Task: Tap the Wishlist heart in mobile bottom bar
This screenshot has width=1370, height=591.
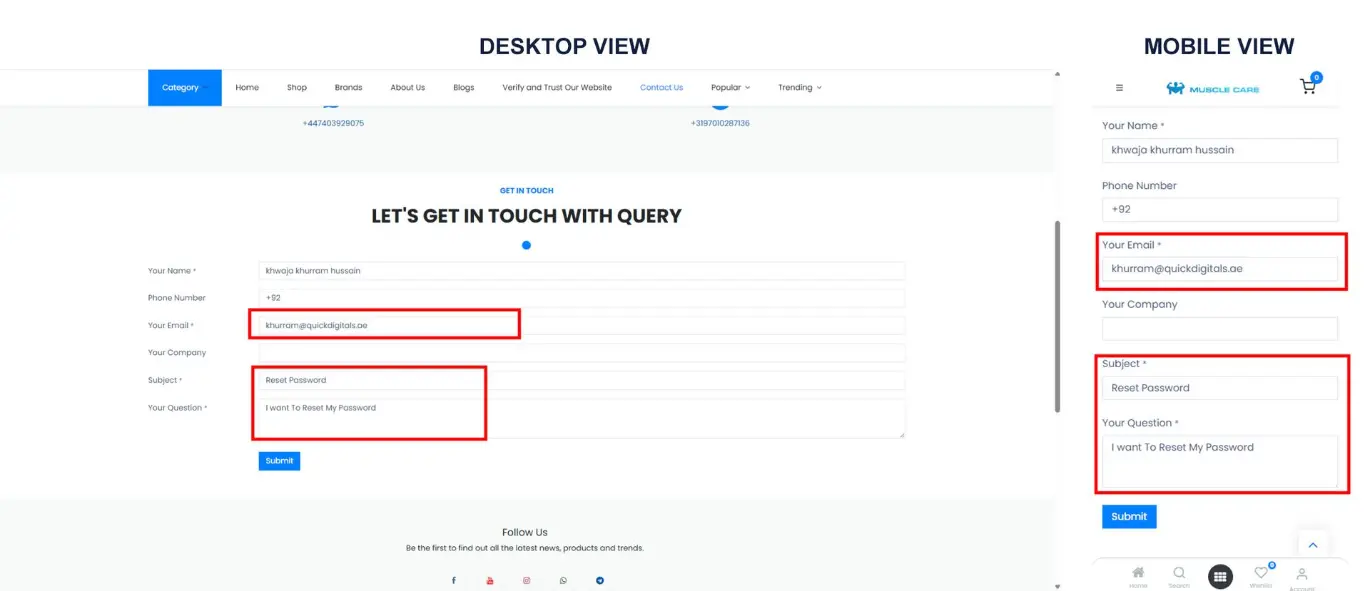Action: point(1261,574)
